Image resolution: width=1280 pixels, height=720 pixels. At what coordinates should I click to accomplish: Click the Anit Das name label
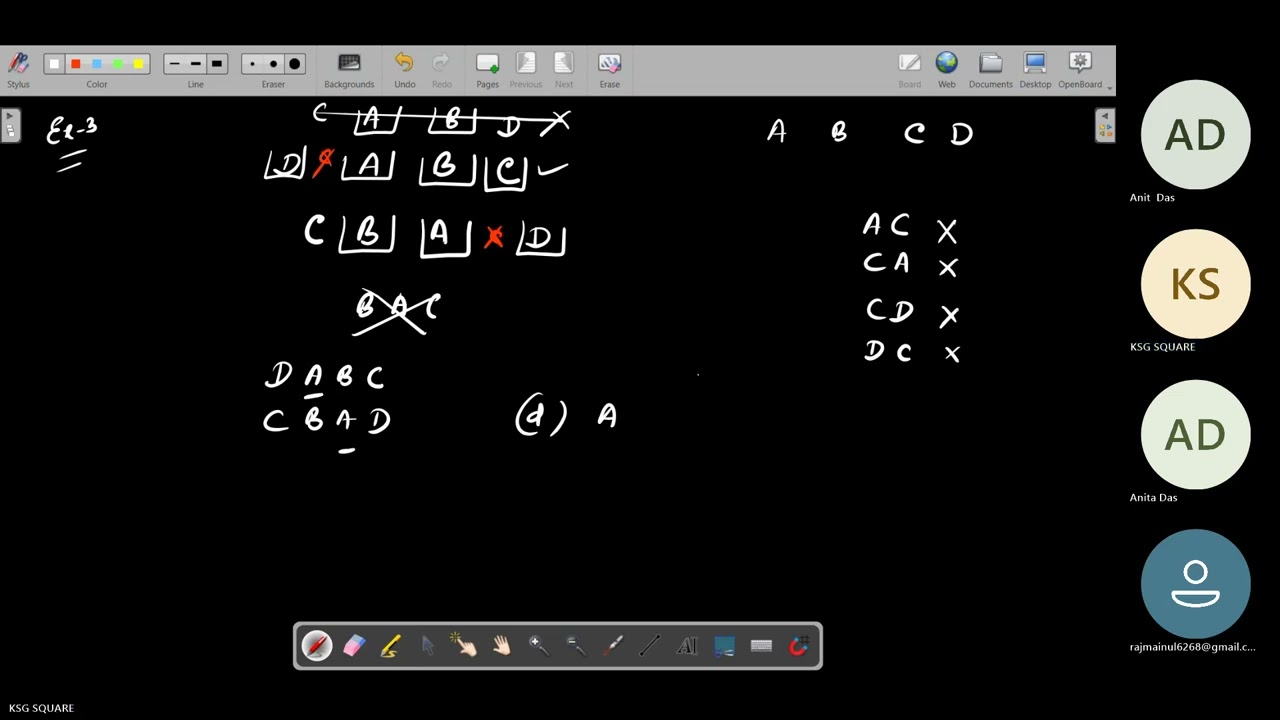click(x=1152, y=197)
